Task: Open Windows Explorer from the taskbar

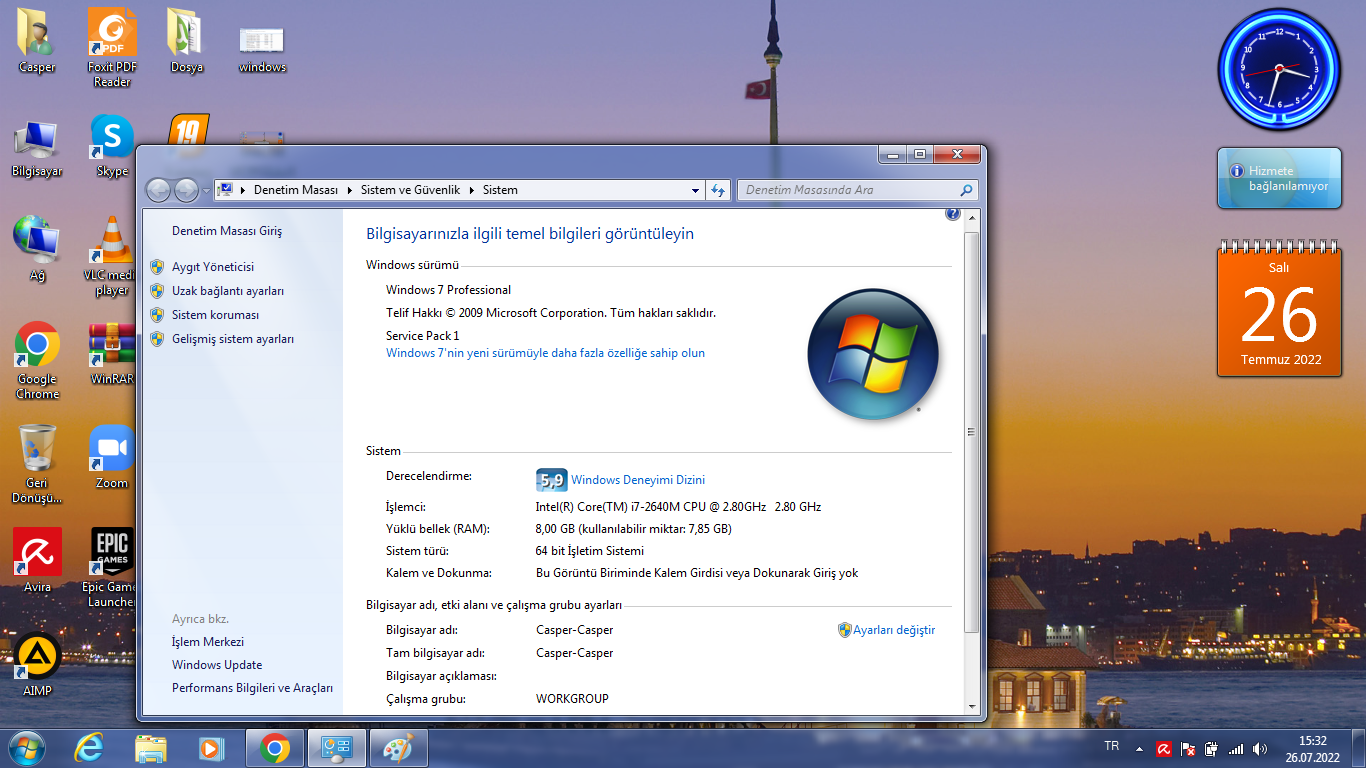Action: coord(151,748)
